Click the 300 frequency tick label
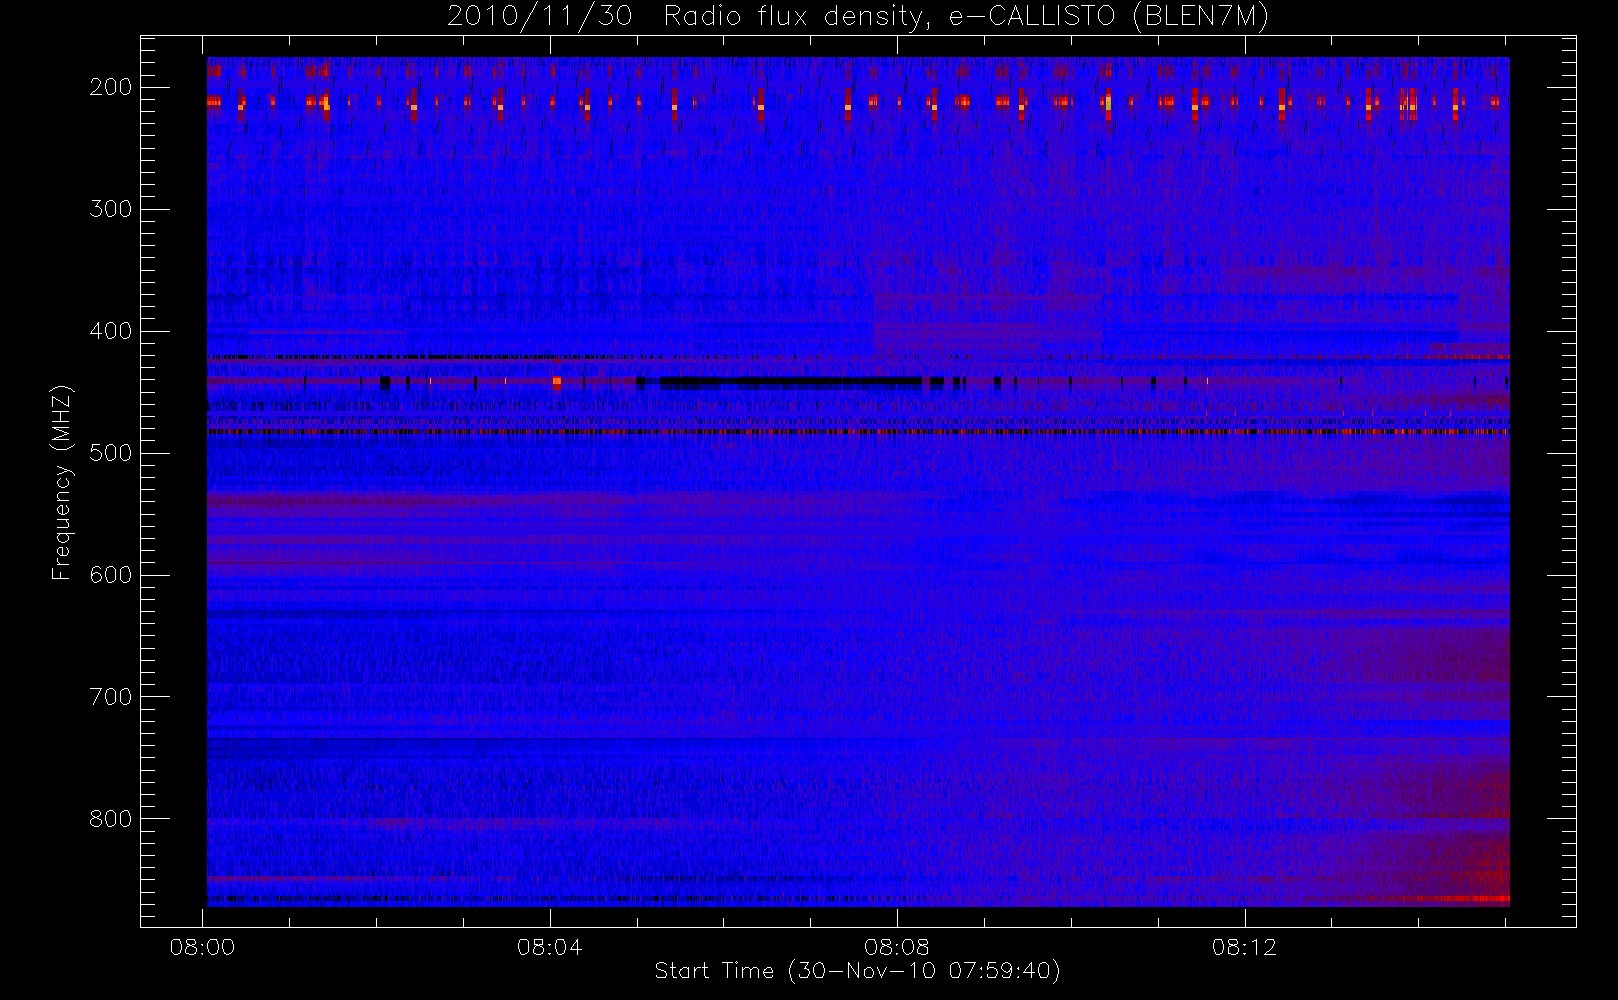This screenshot has height=1000, width=1618. click(x=111, y=209)
